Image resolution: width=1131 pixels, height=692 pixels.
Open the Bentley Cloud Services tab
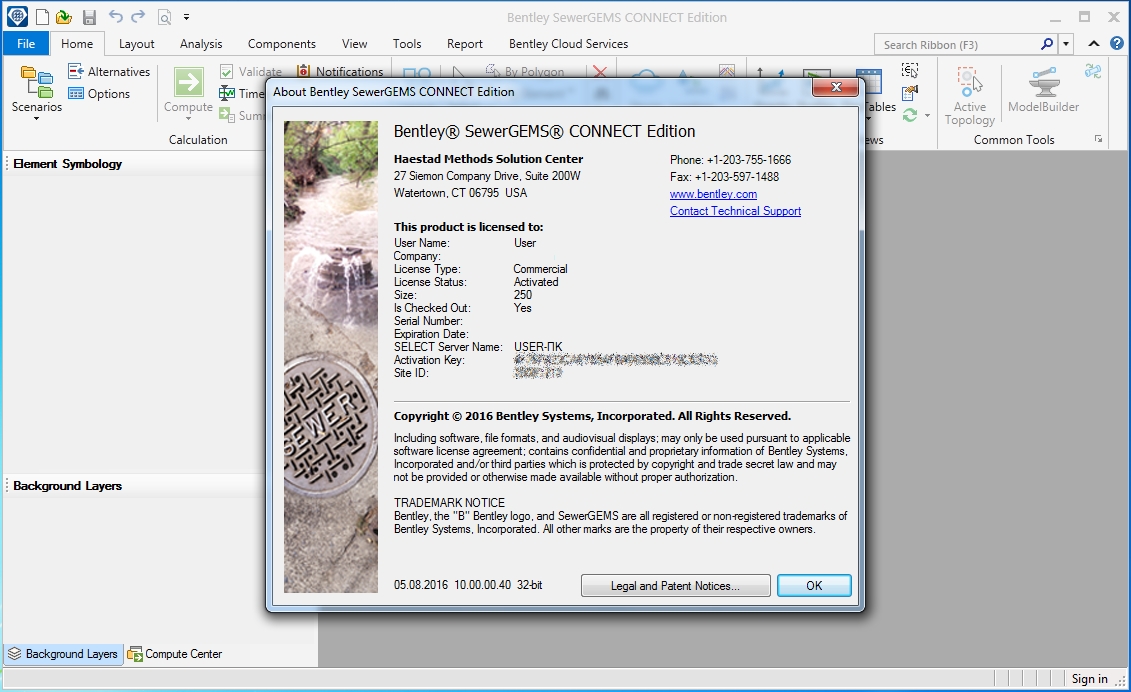point(568,43)
